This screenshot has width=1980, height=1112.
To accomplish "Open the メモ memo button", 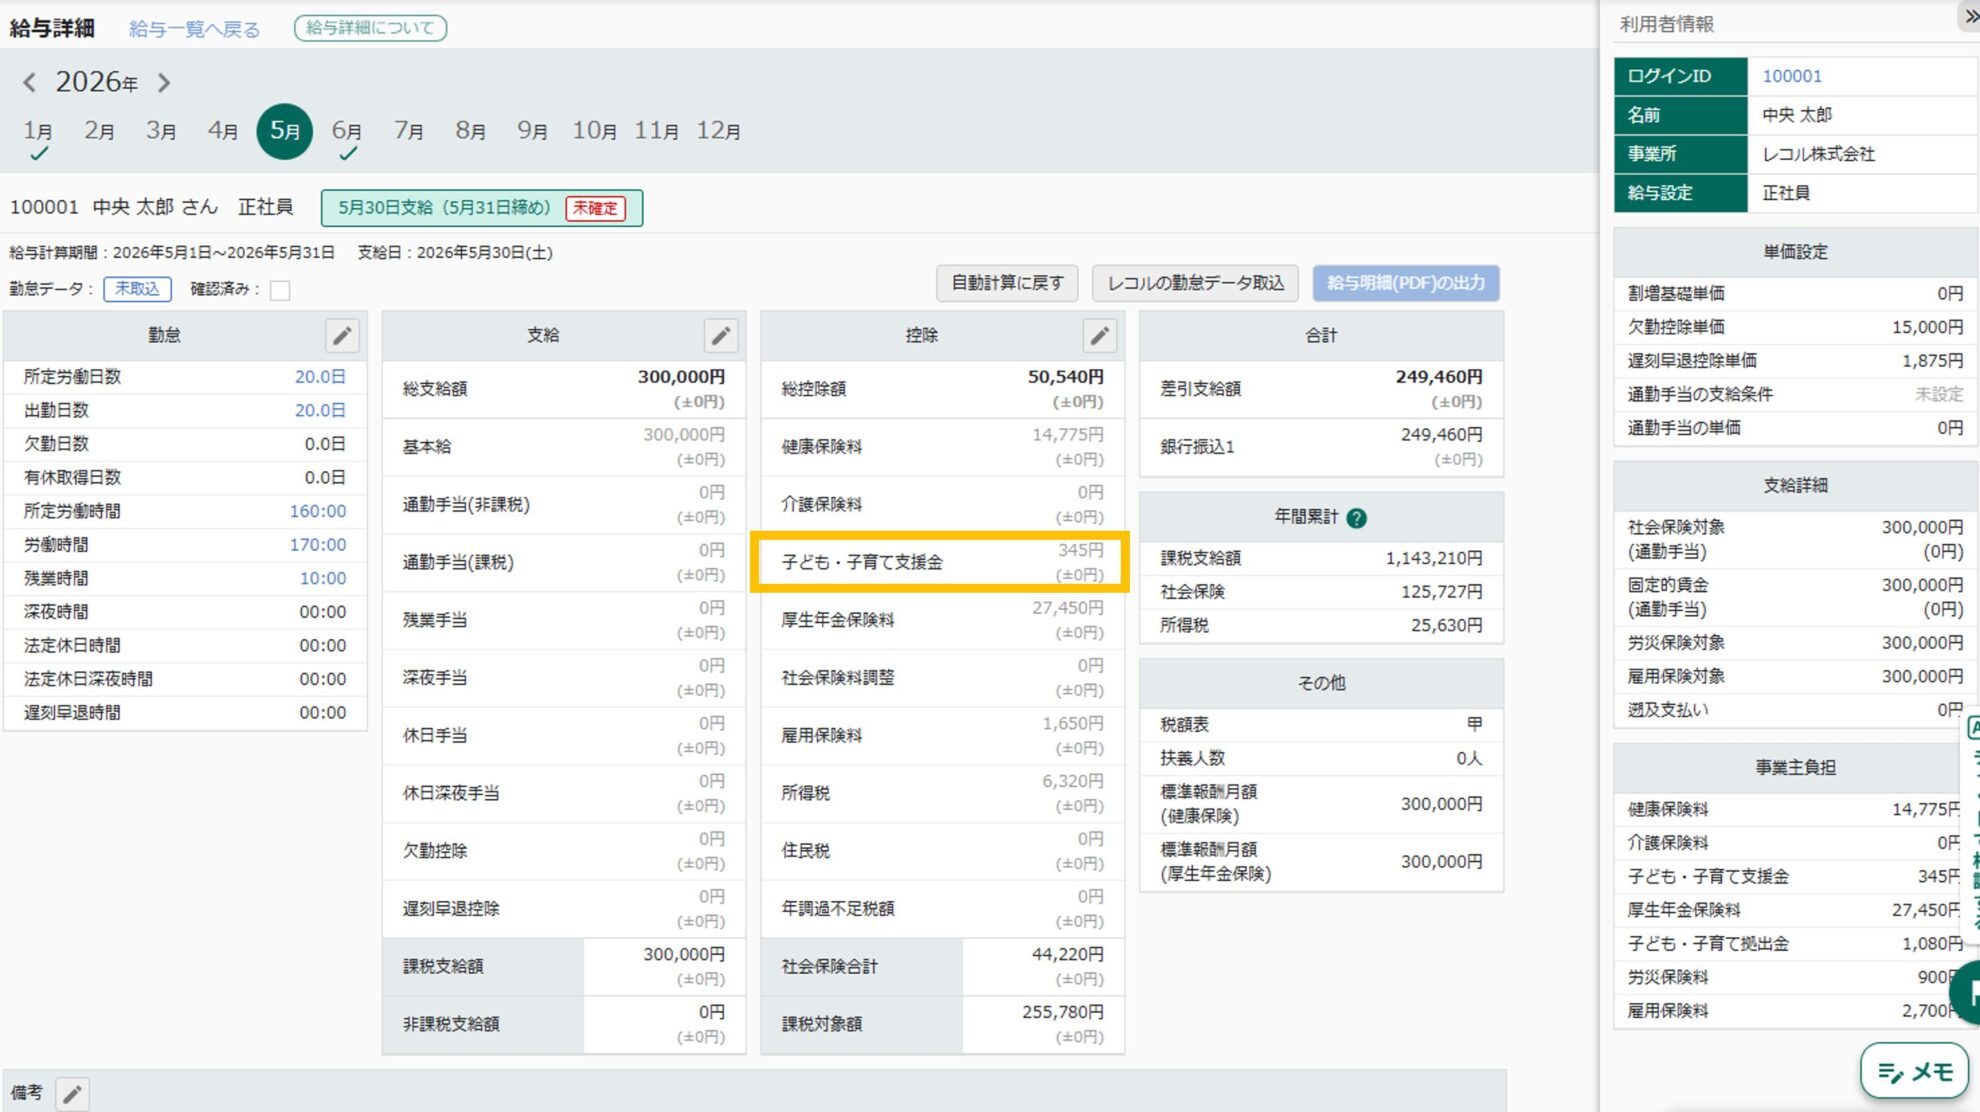I will [x=1914, y=1072].
